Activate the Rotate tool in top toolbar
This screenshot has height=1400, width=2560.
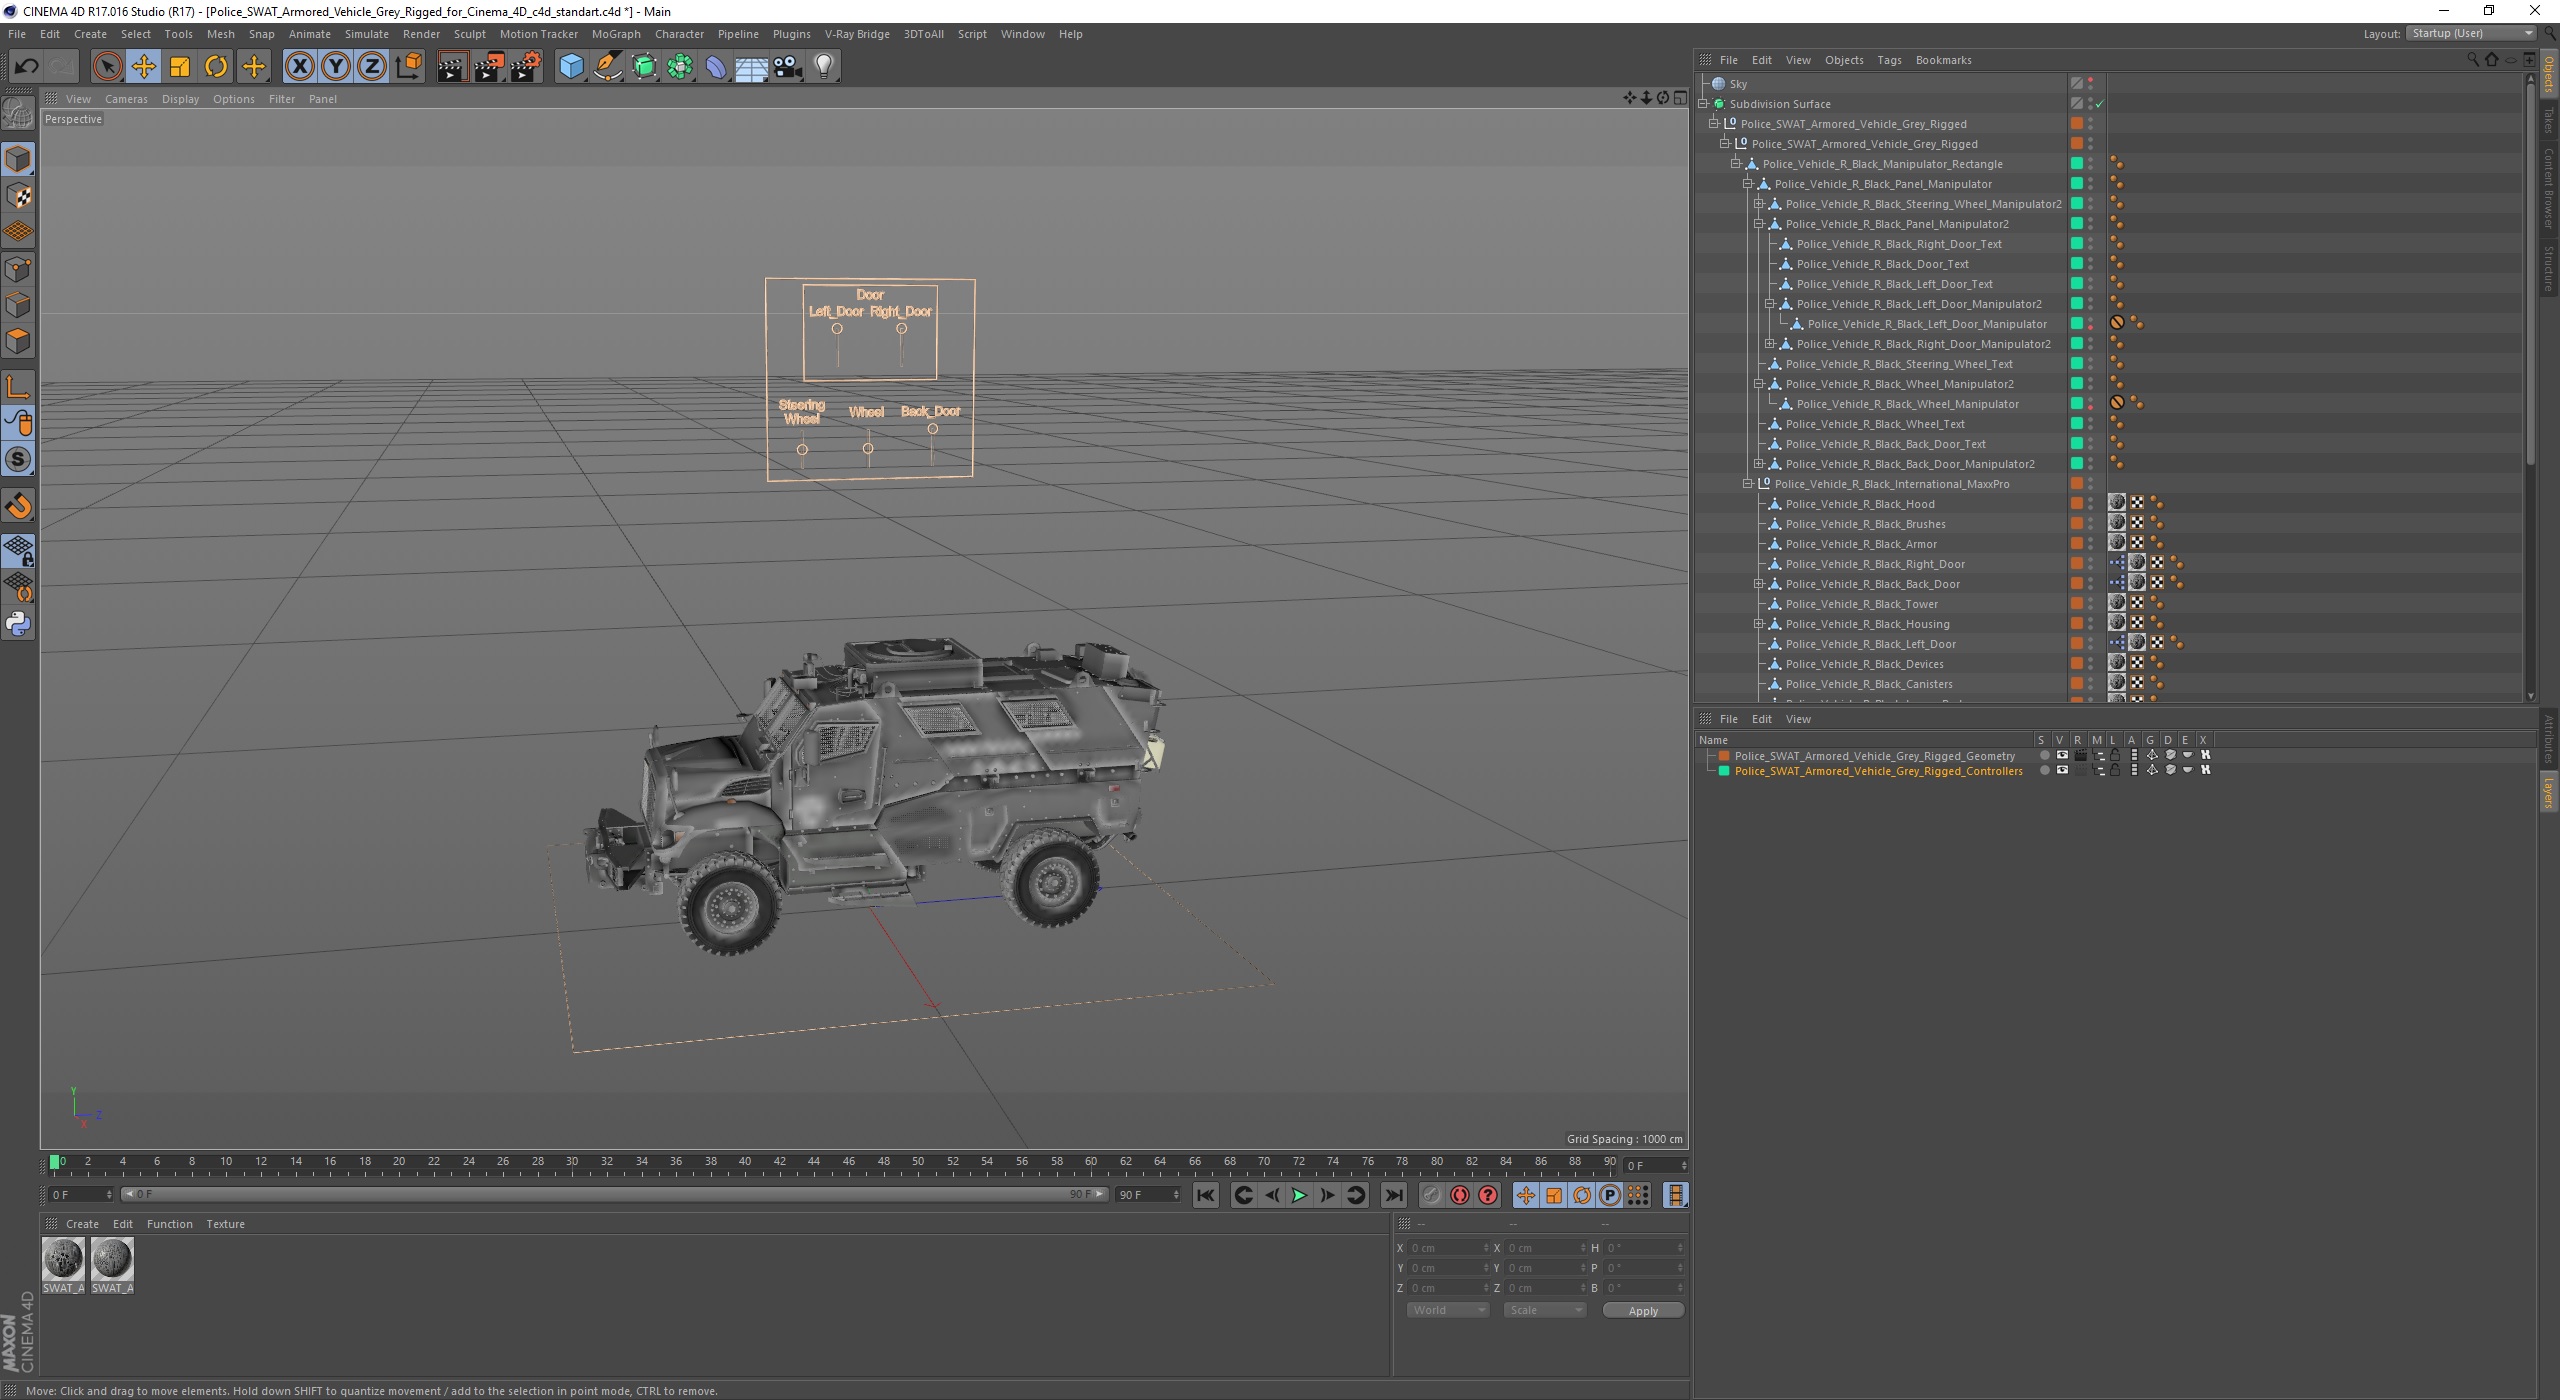pyautogui.click(x=216, y=67)
